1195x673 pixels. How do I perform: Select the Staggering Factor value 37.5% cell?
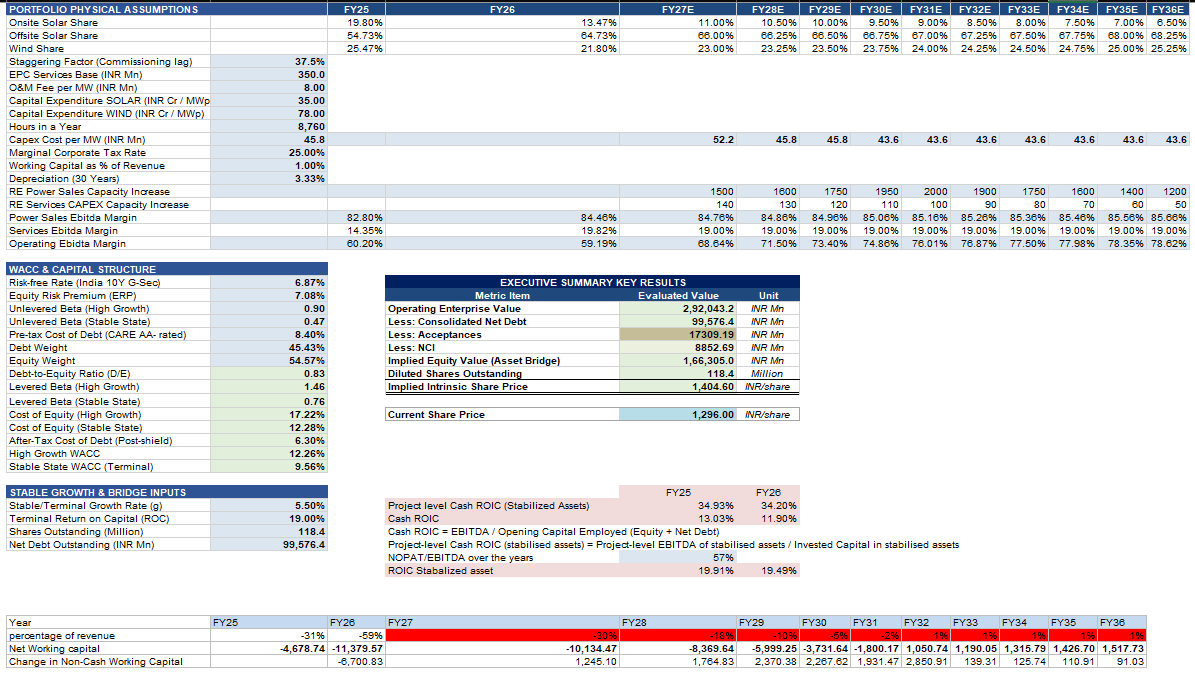coord(269,62)
